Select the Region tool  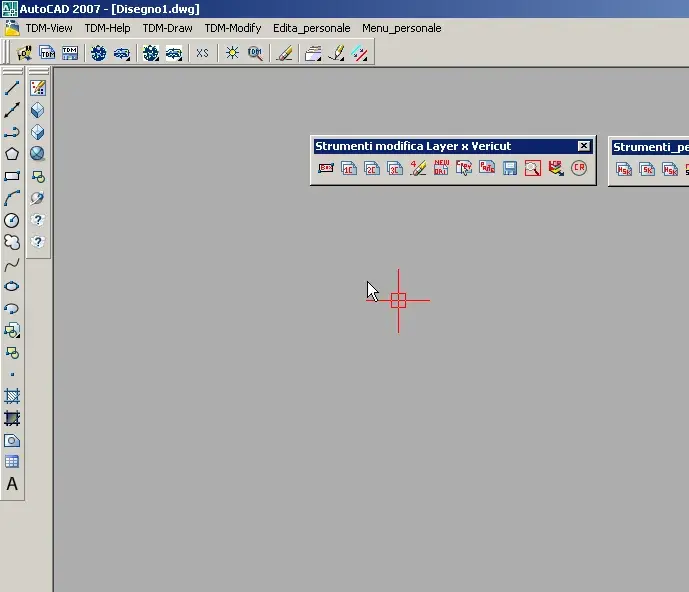pyautogui.click(x=12, y=440)
